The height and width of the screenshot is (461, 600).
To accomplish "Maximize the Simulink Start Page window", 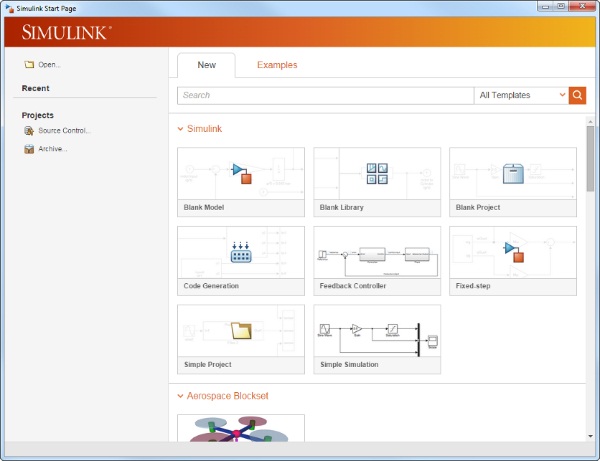I will click(x=561, y=6).
